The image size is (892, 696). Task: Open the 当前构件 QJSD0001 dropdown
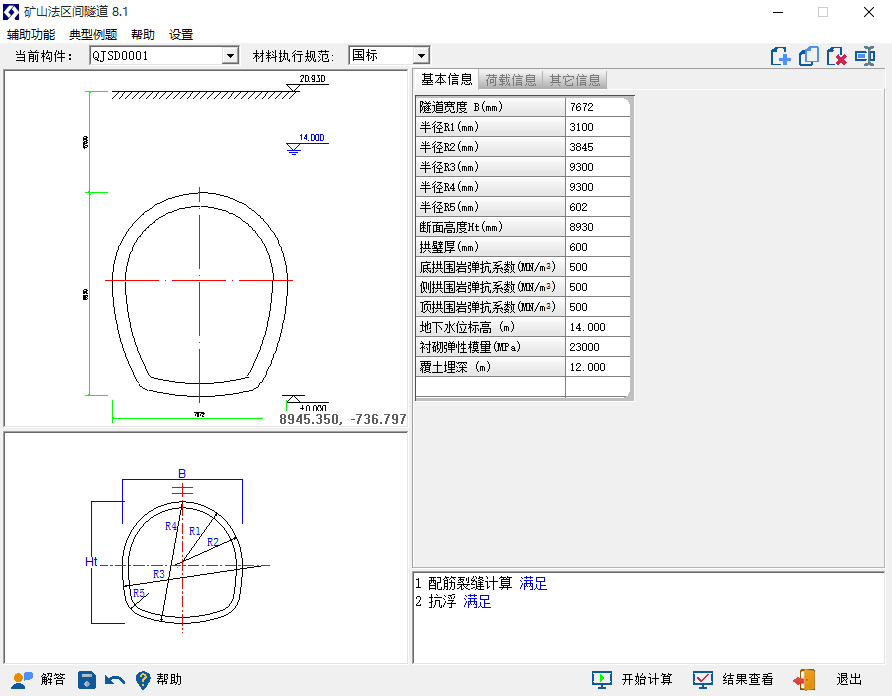pos(230,56)
